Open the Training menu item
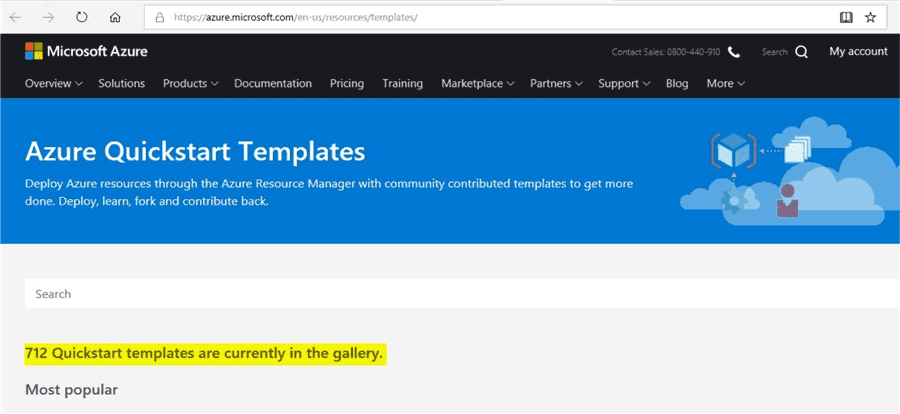900x414 pixels. (402, 84)
